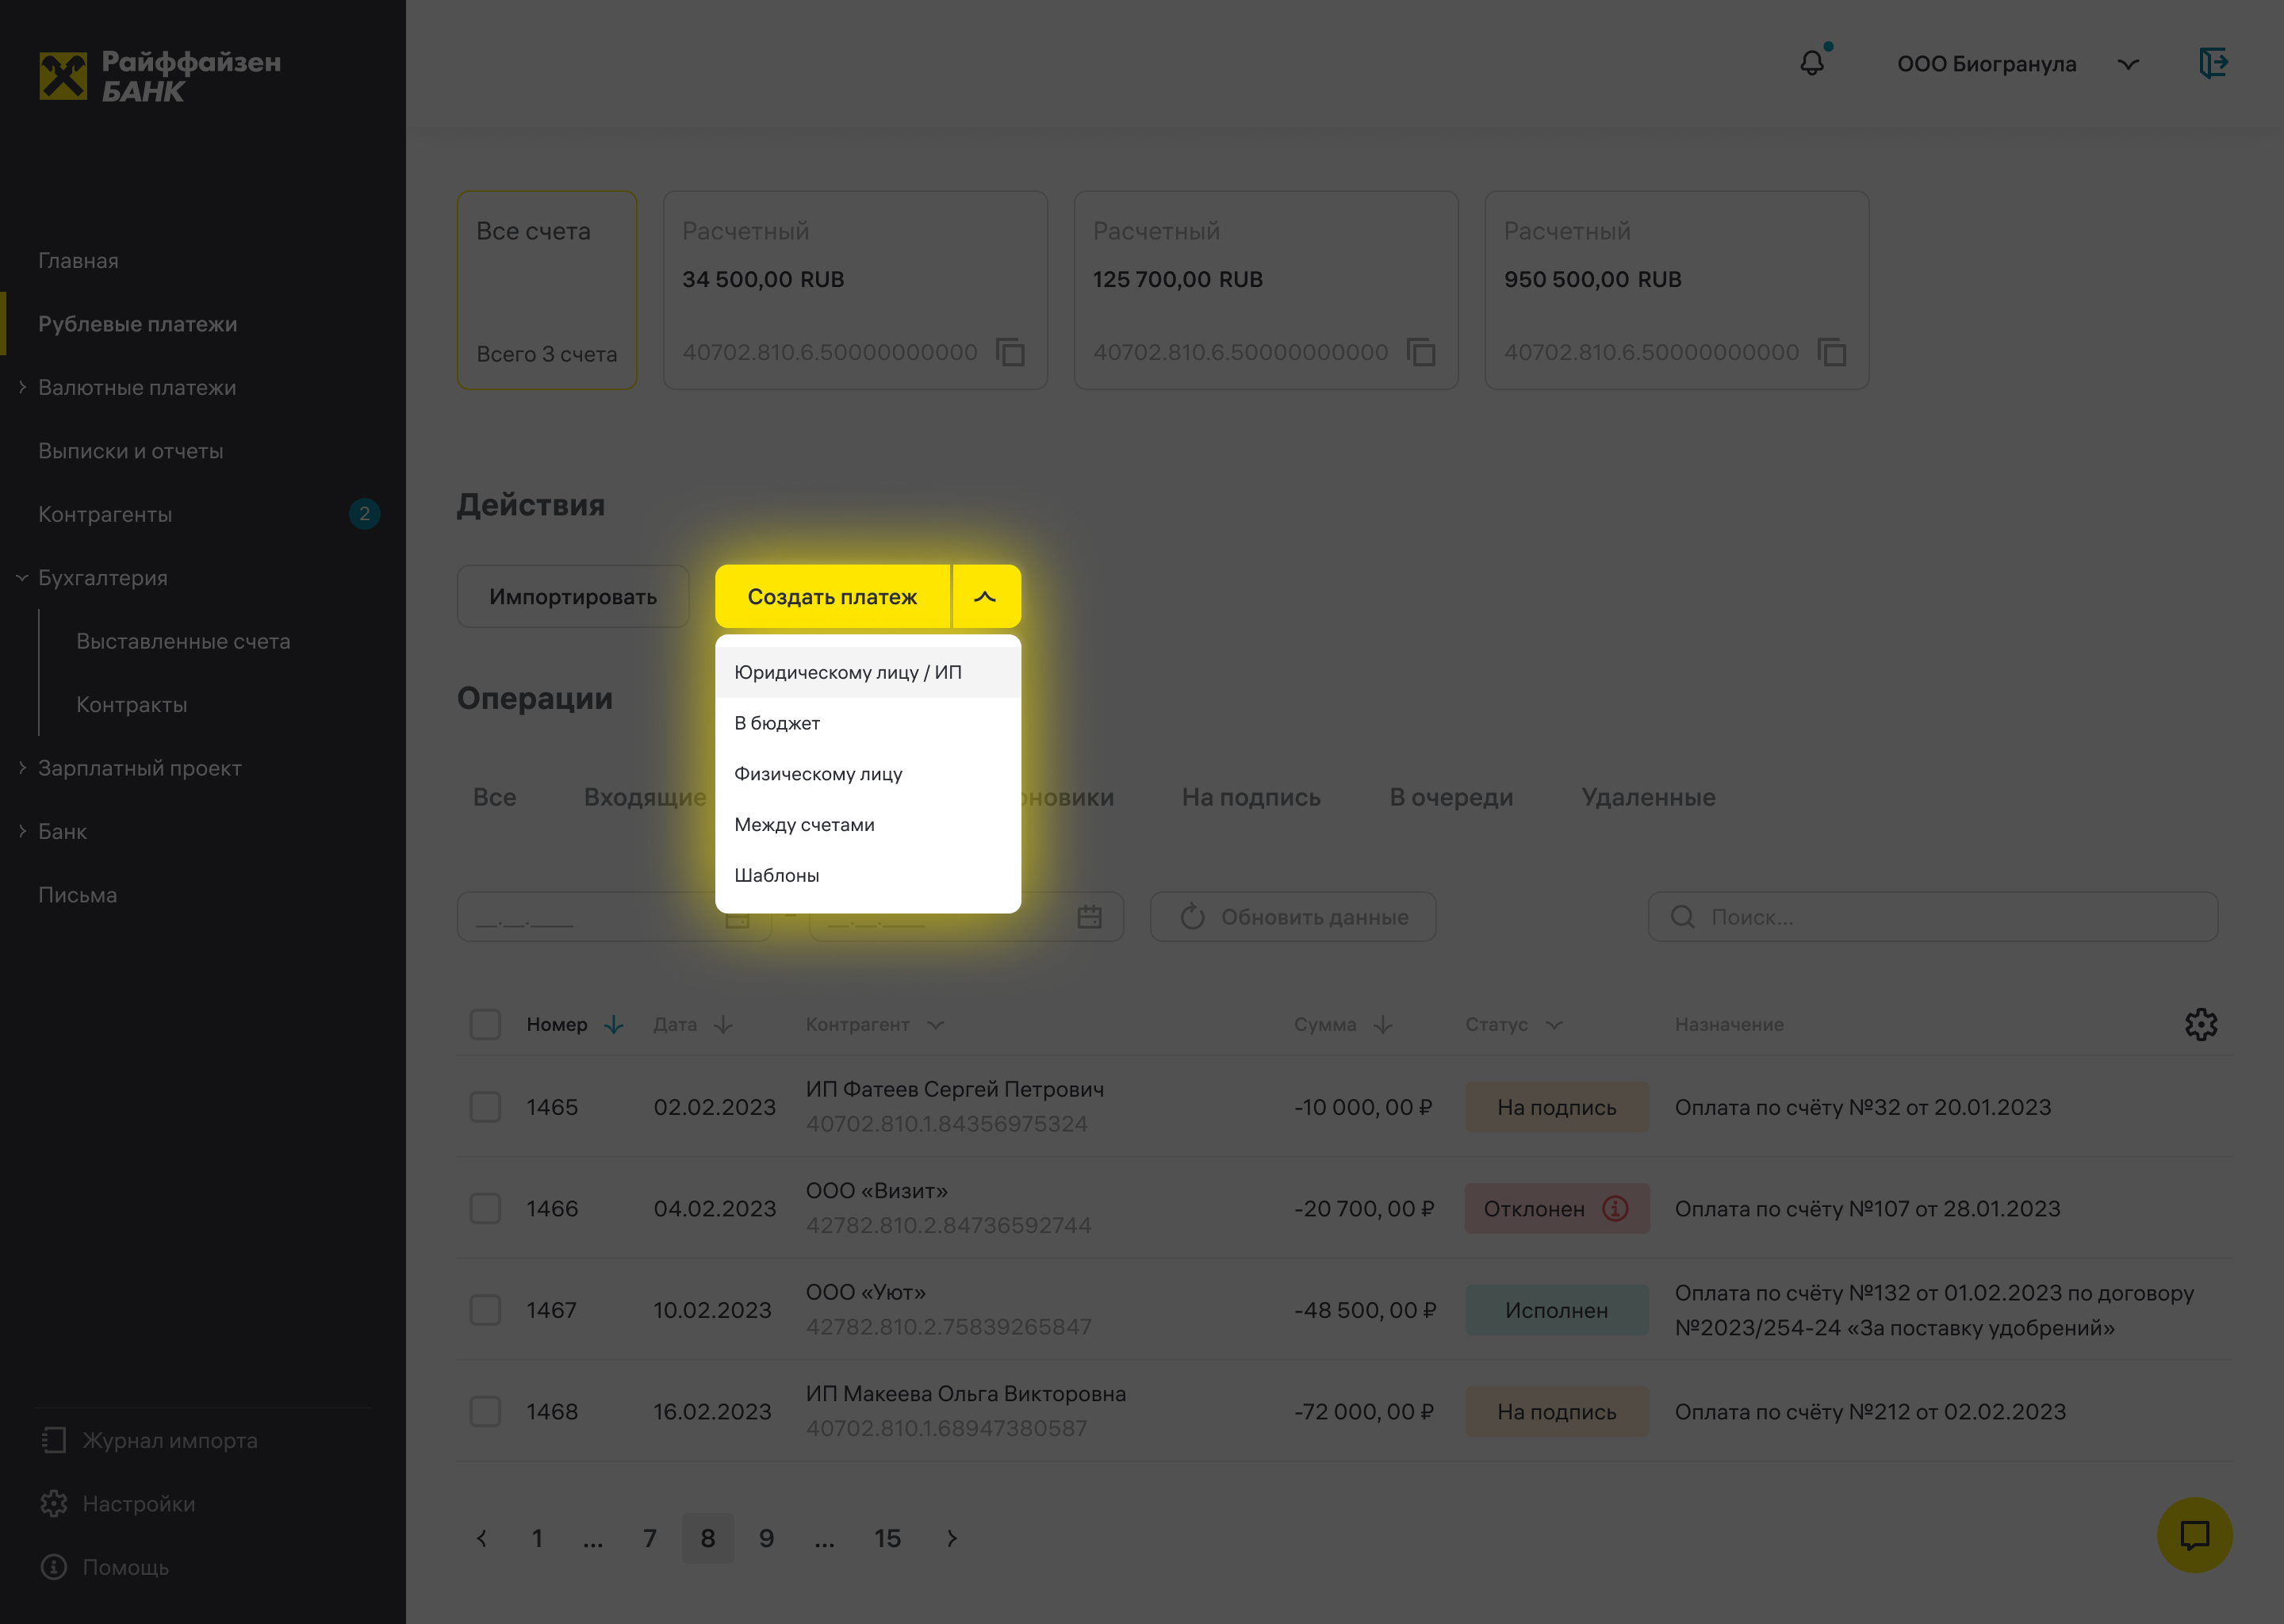The image size is (2284, 1624).
Task: Click the logout icon in header
Action: [2213, 63]
